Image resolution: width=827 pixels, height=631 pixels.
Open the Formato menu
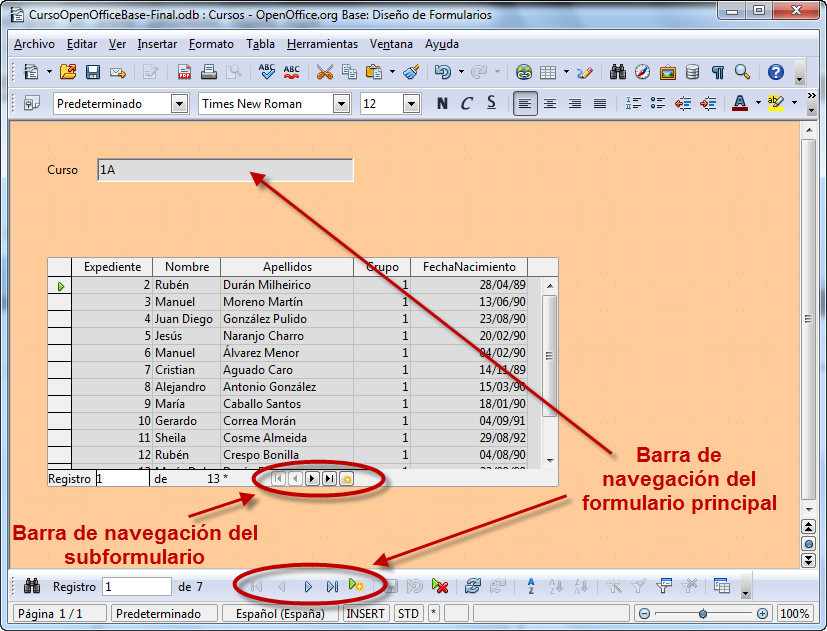click(211, 44)
